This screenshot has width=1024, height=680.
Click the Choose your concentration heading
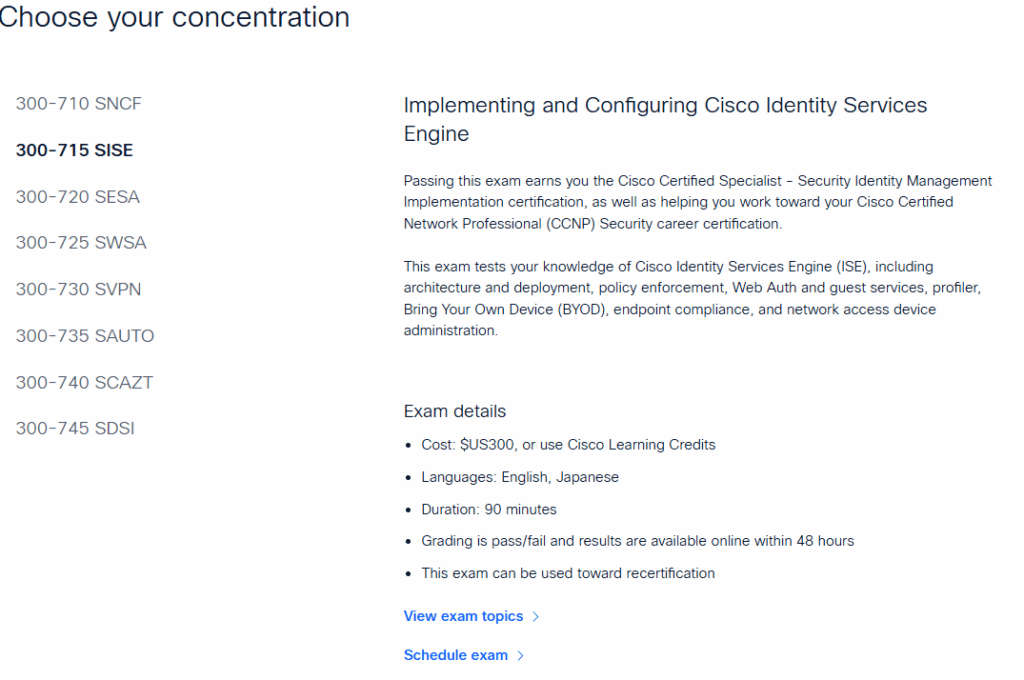[175, 17]
